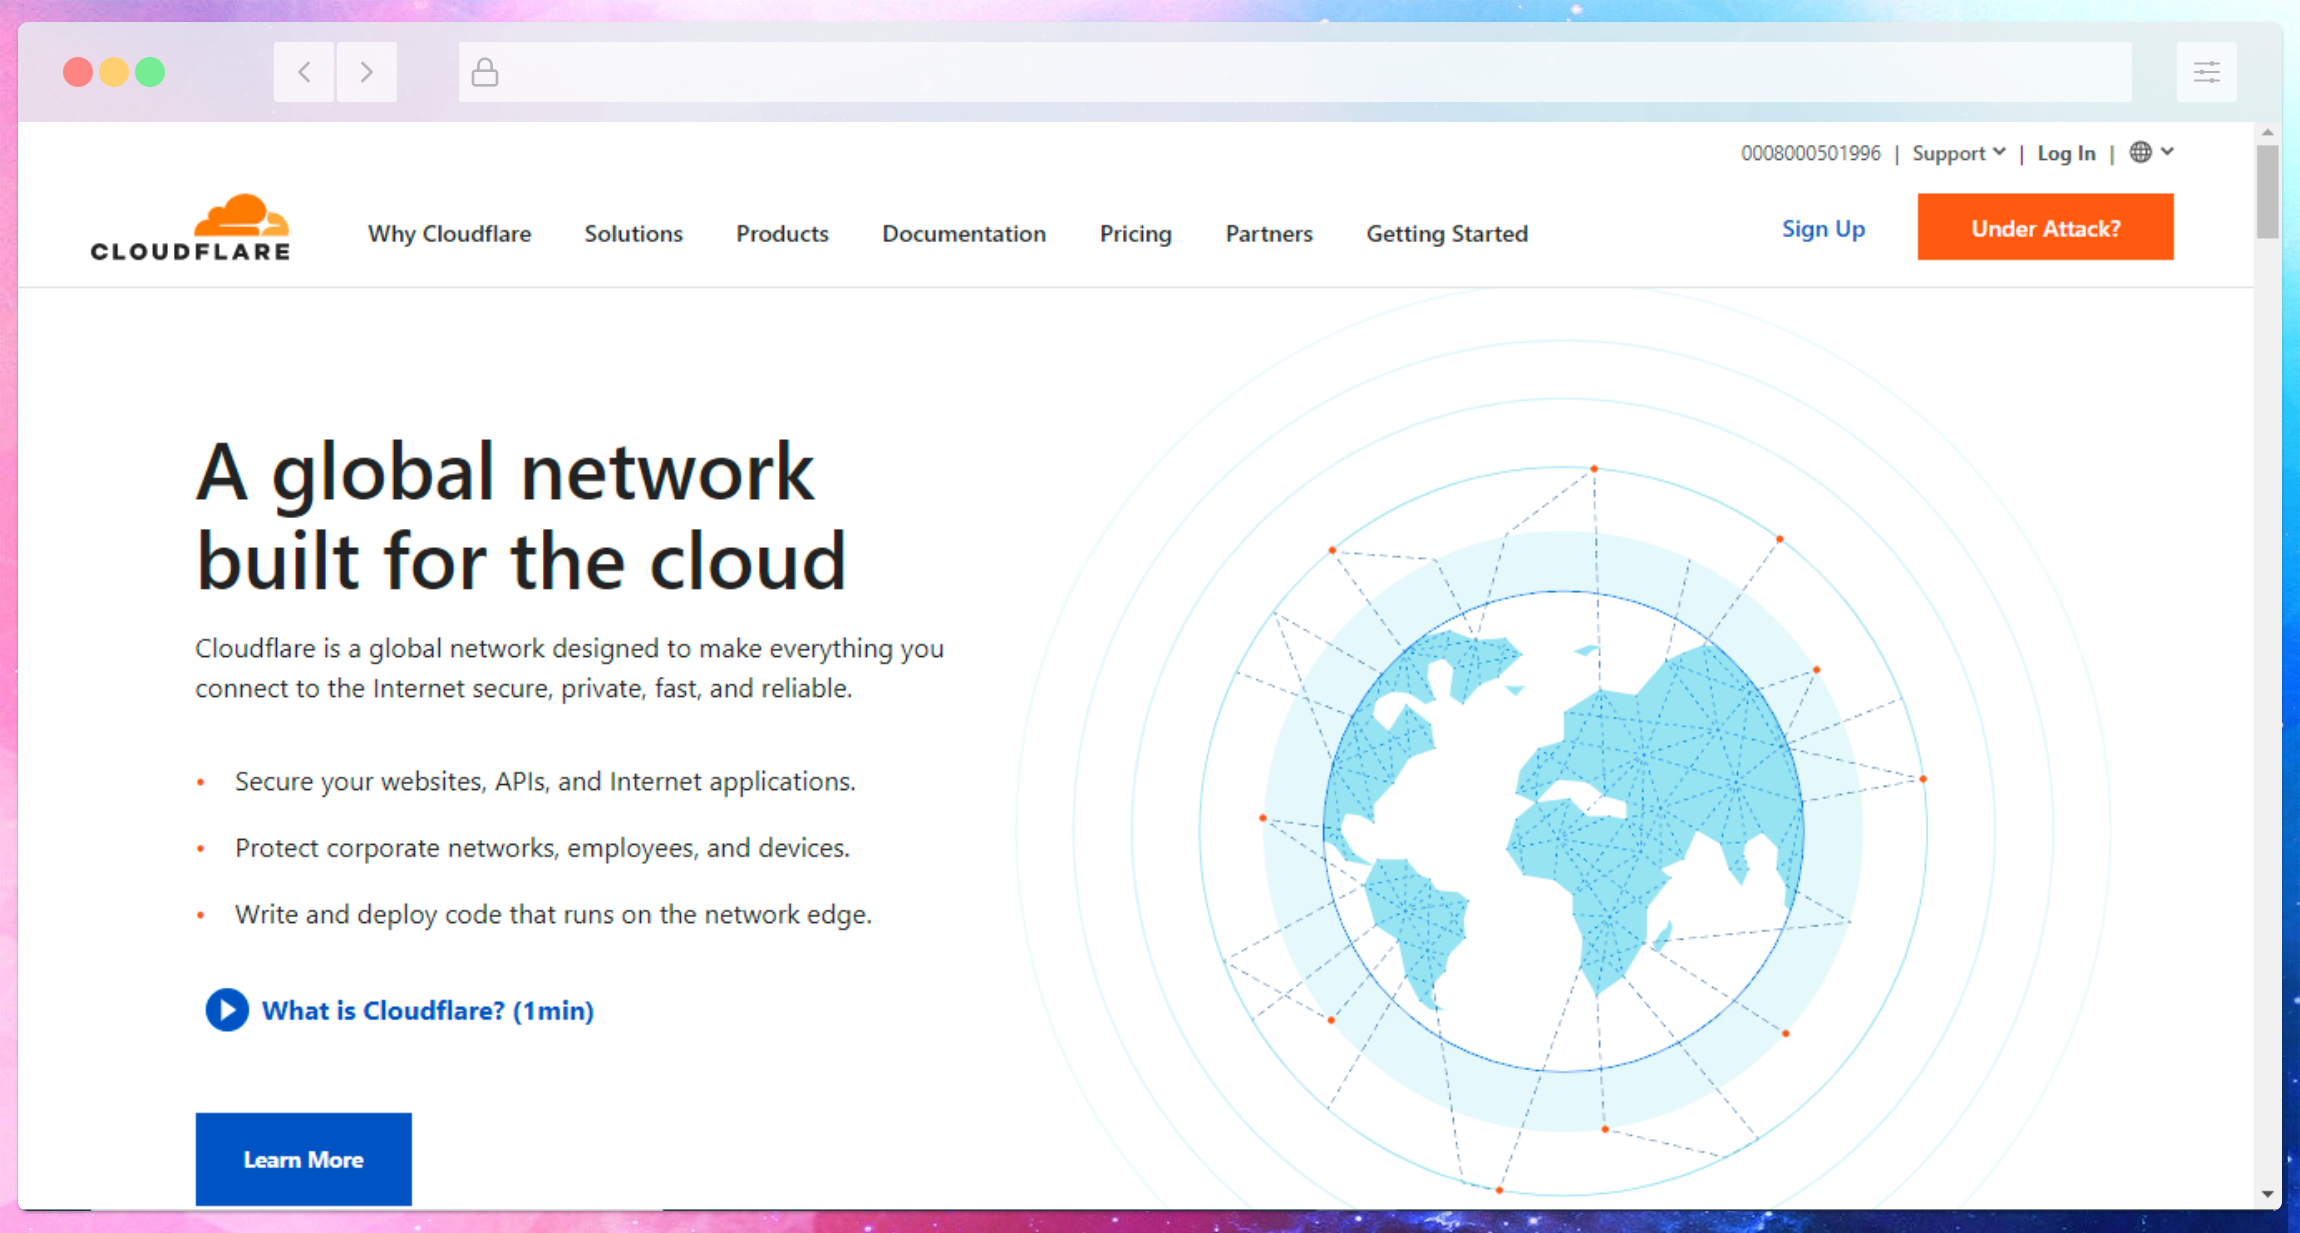Go to the Pricing page
The width and height of the screenshot is (2300, 1233).
click(1135, 233)
